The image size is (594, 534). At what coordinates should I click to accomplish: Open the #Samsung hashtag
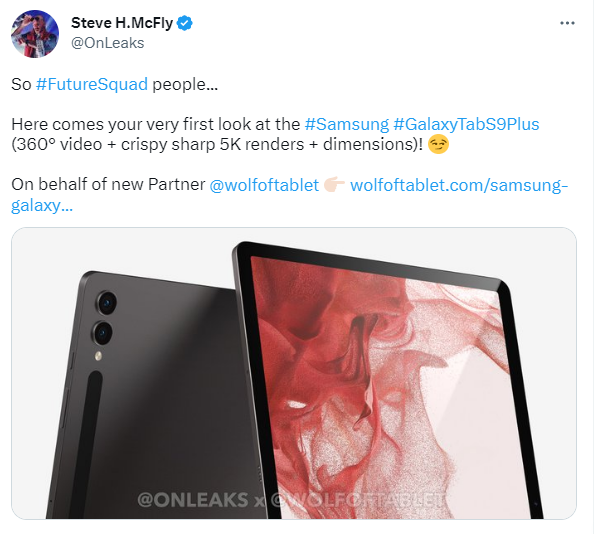pos(347,124)
